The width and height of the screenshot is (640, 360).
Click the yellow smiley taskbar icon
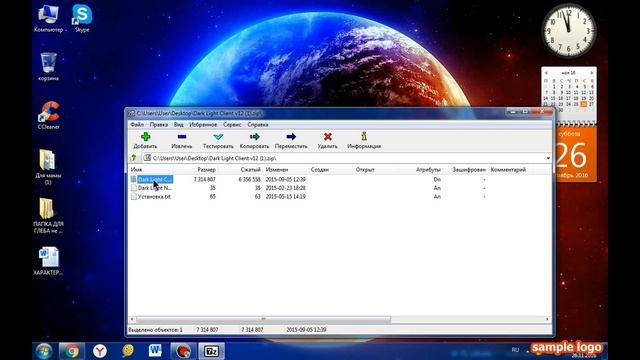pos(128,351)
